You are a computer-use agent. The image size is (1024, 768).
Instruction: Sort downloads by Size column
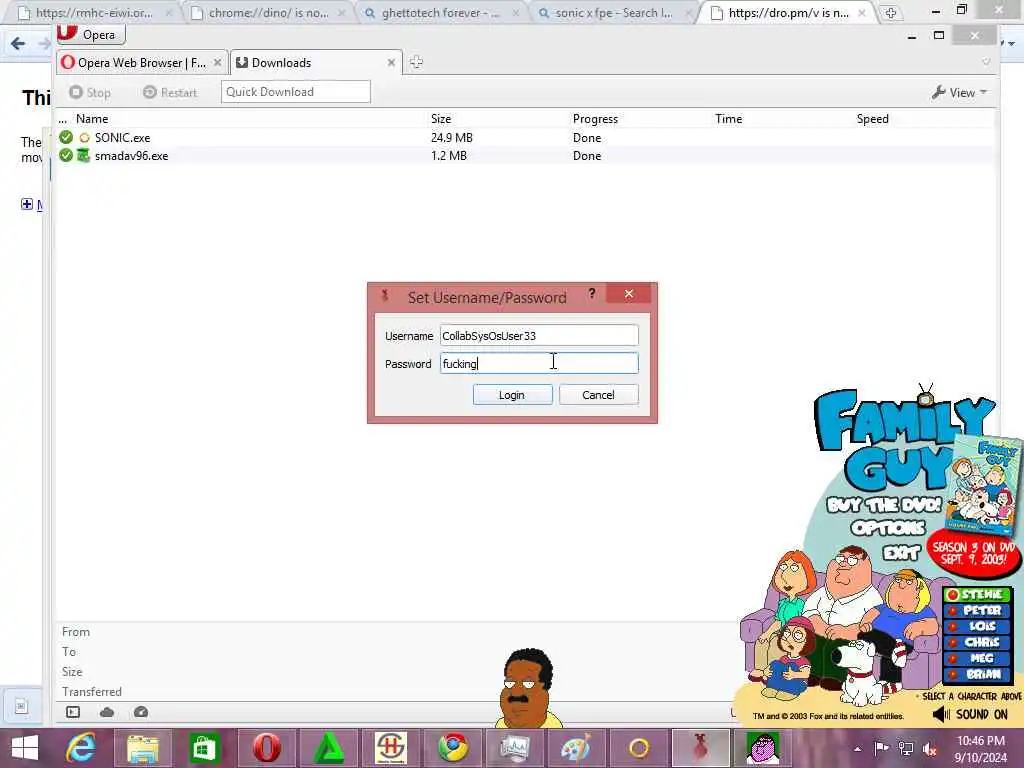441,119
